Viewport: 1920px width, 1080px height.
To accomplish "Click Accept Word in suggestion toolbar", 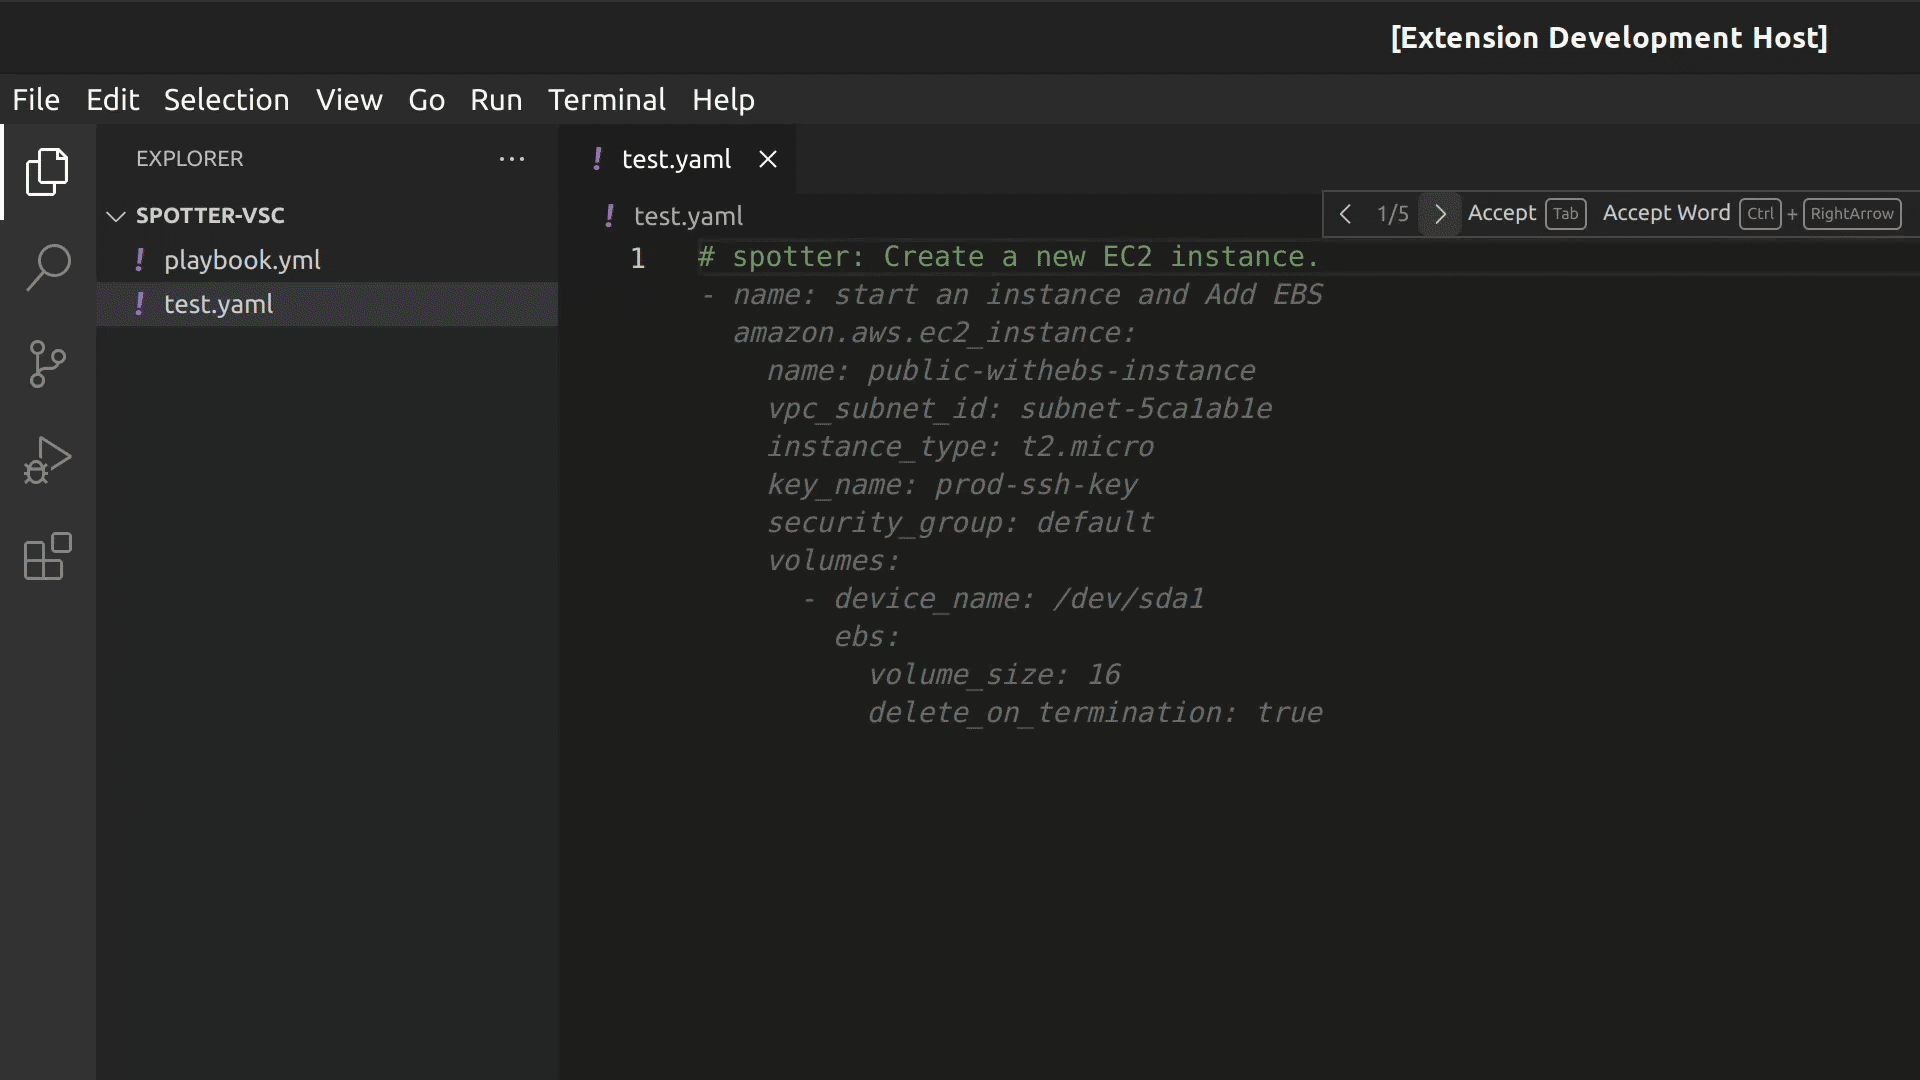I will (1666, 214).
